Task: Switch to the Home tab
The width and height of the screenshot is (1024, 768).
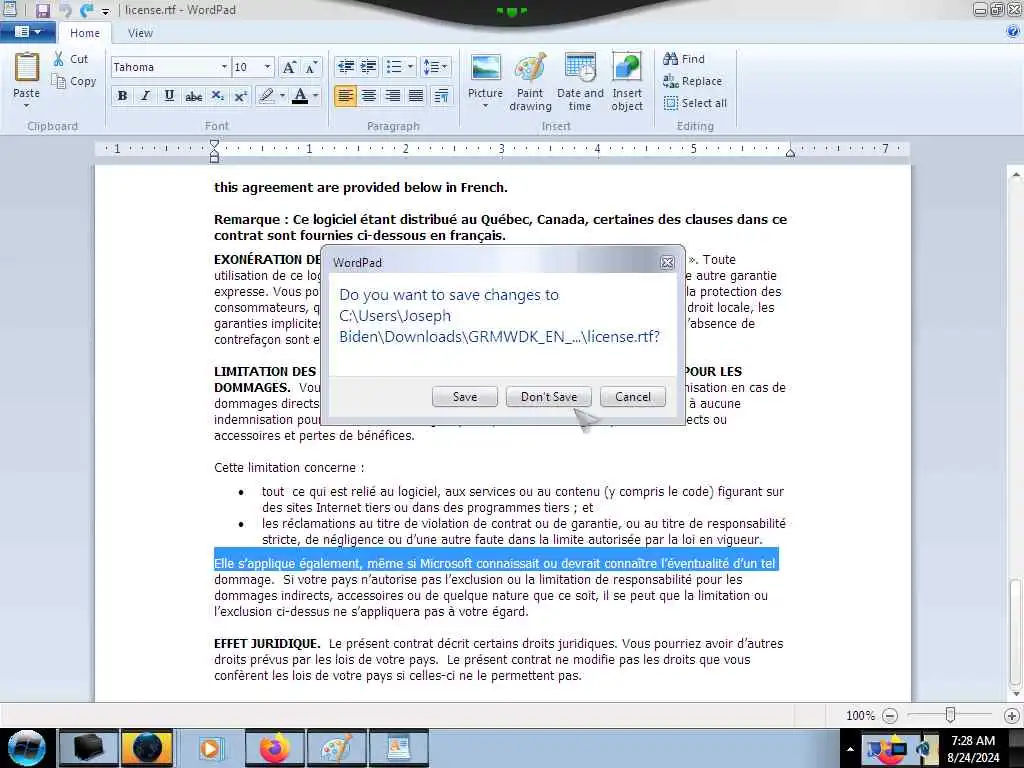Action: pyautogui.click(x=85, y=33)
